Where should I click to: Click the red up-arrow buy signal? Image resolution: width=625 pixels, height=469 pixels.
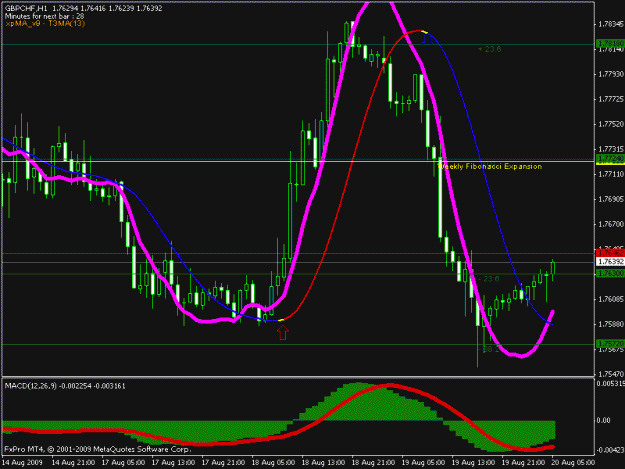coord(283,332)
